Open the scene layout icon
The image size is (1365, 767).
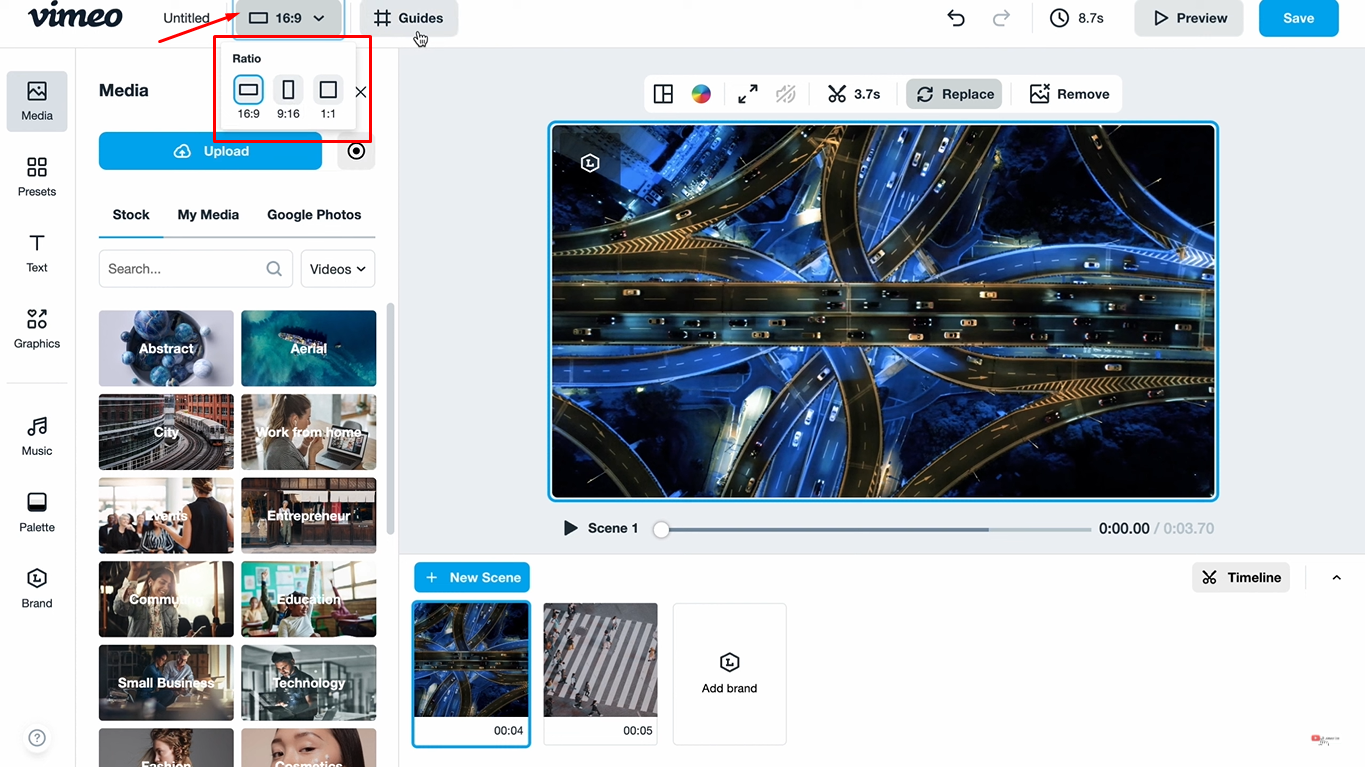(x=663, y=94)
